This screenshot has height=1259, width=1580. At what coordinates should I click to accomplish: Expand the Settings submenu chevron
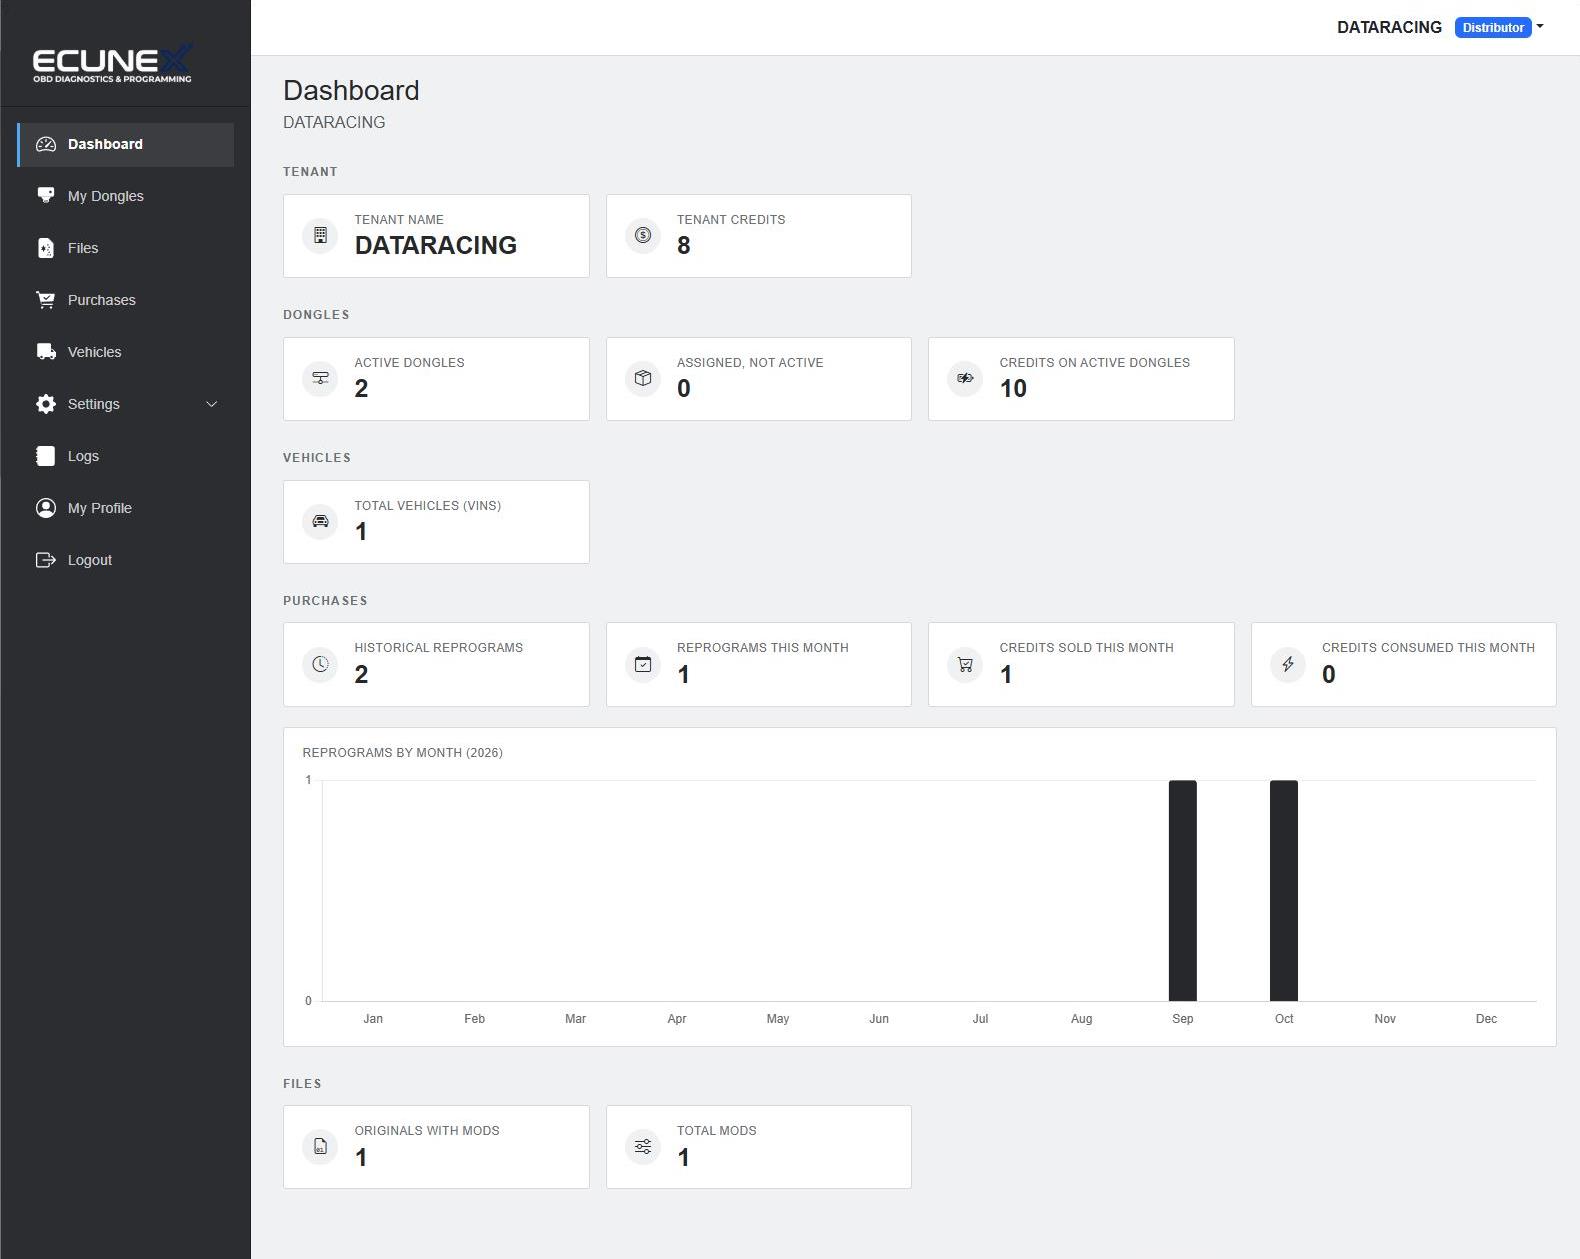click(x=211, y=404)
